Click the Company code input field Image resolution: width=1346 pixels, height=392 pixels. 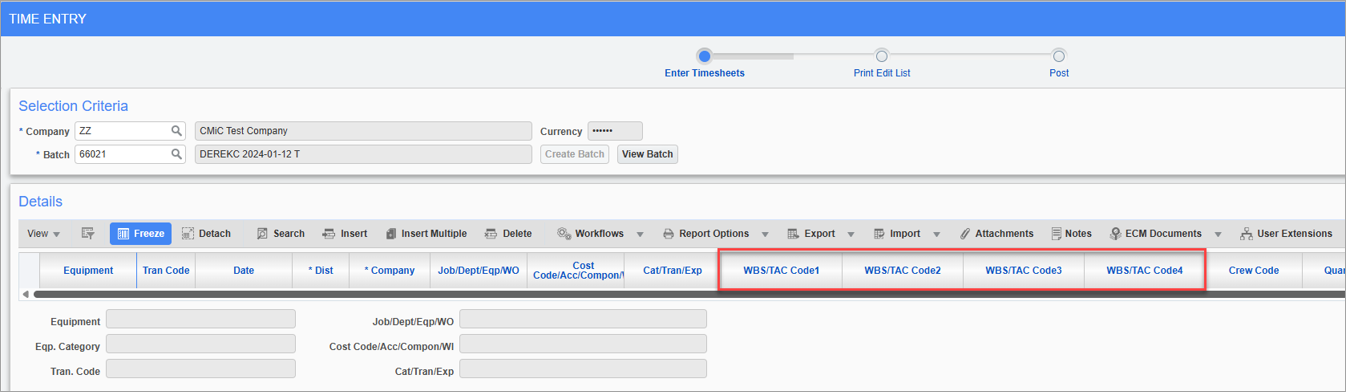click(121, 131)
